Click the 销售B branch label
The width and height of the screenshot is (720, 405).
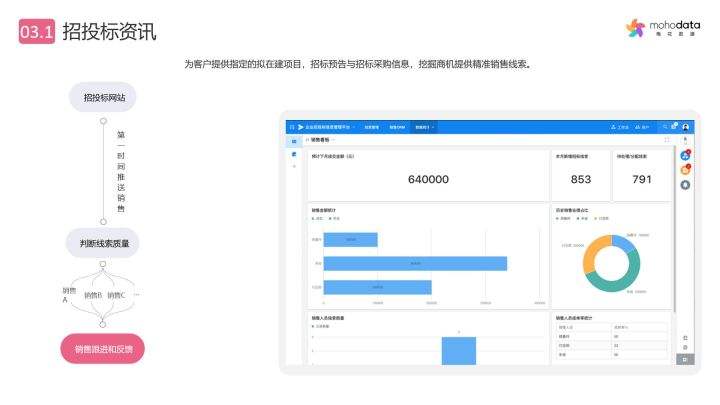pos(93,295)
